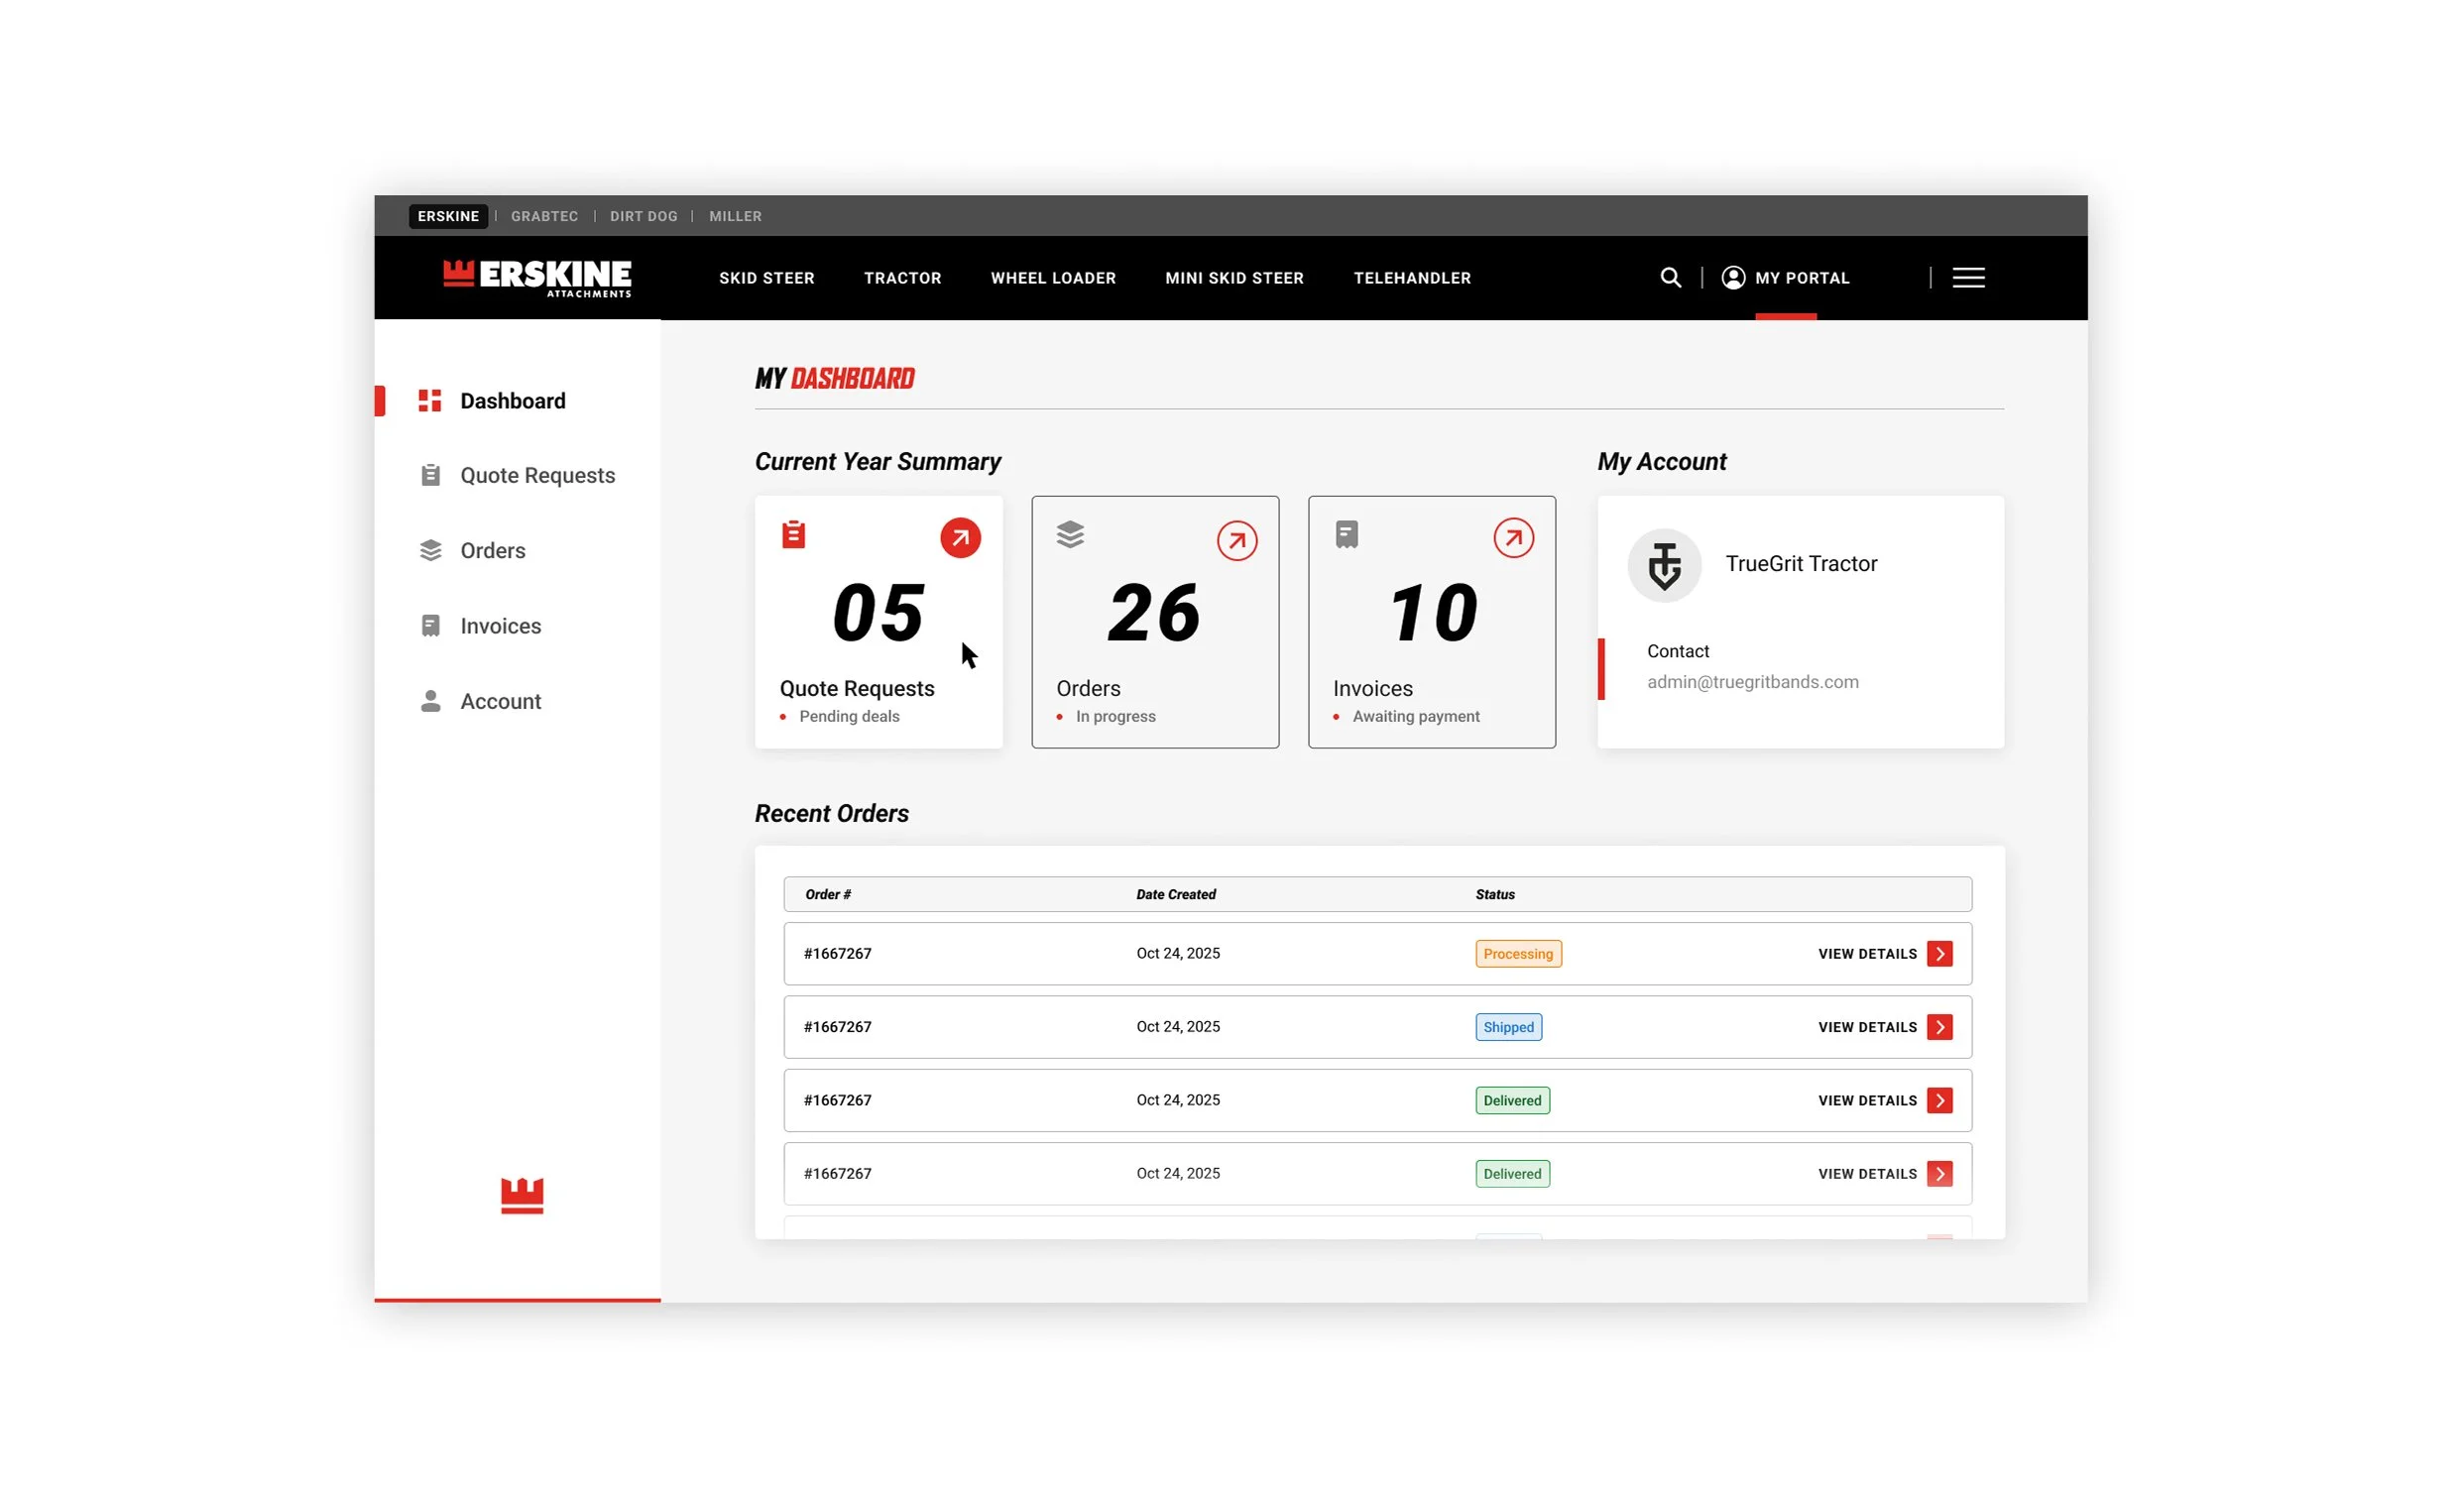Click the Erskine Attachments logo
Viewport: 2464px width, 1499px height.
[x=537, y=277]
